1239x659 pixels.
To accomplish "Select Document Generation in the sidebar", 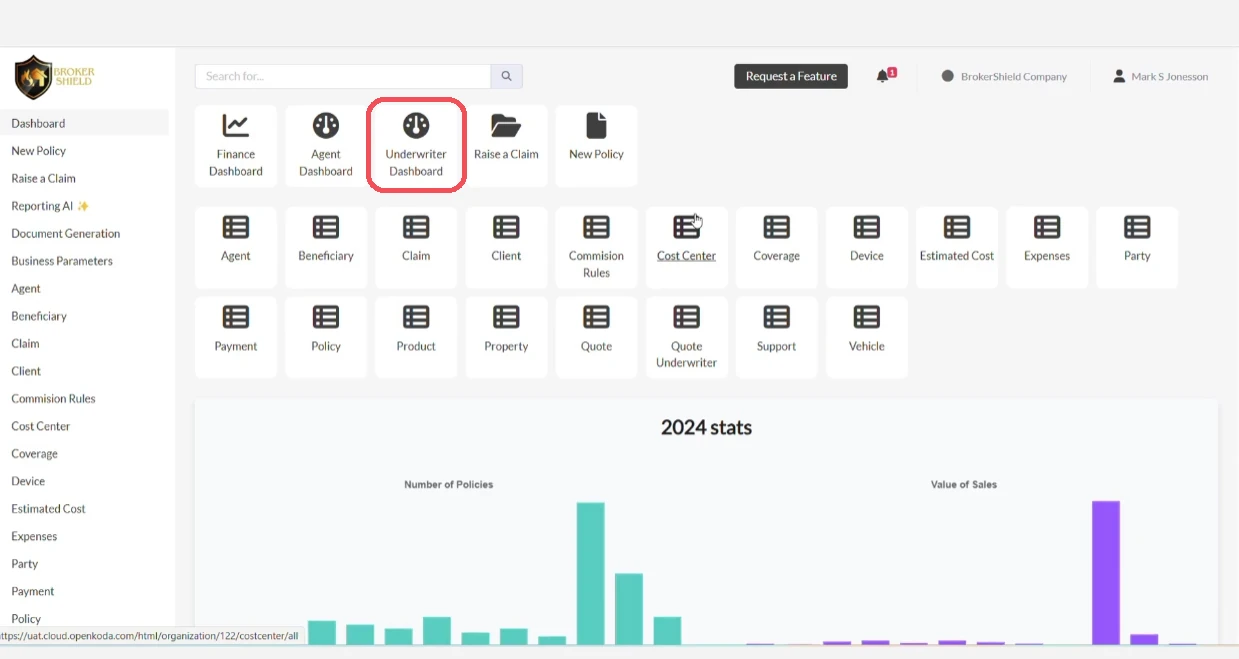I will [66, 233].
